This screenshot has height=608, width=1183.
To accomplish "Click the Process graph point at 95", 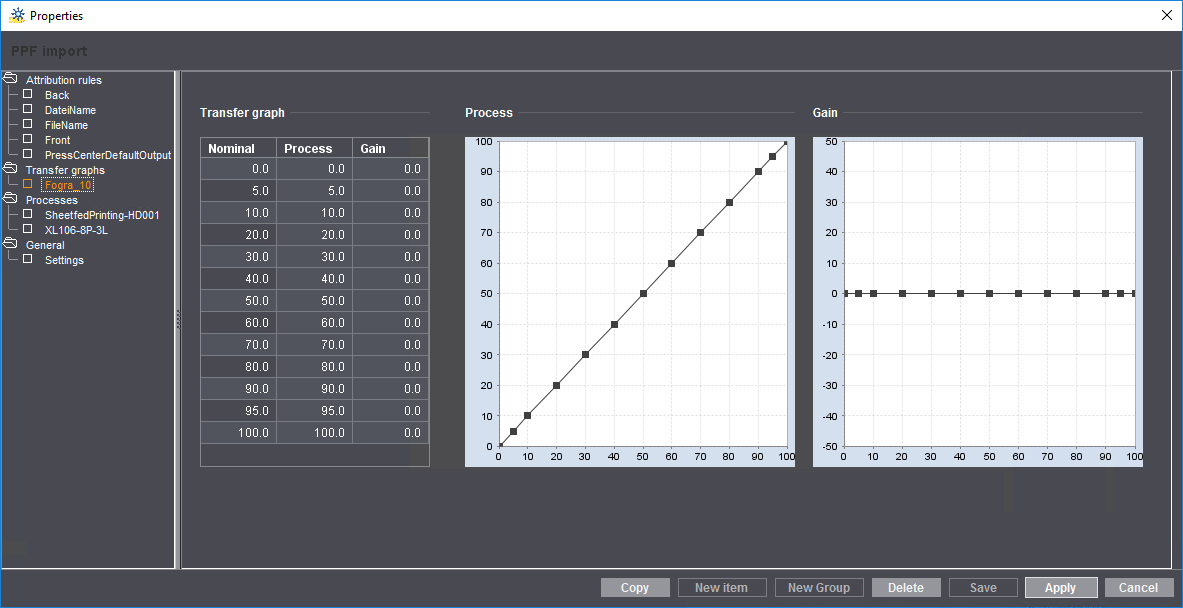I will (x=773, y=156).
